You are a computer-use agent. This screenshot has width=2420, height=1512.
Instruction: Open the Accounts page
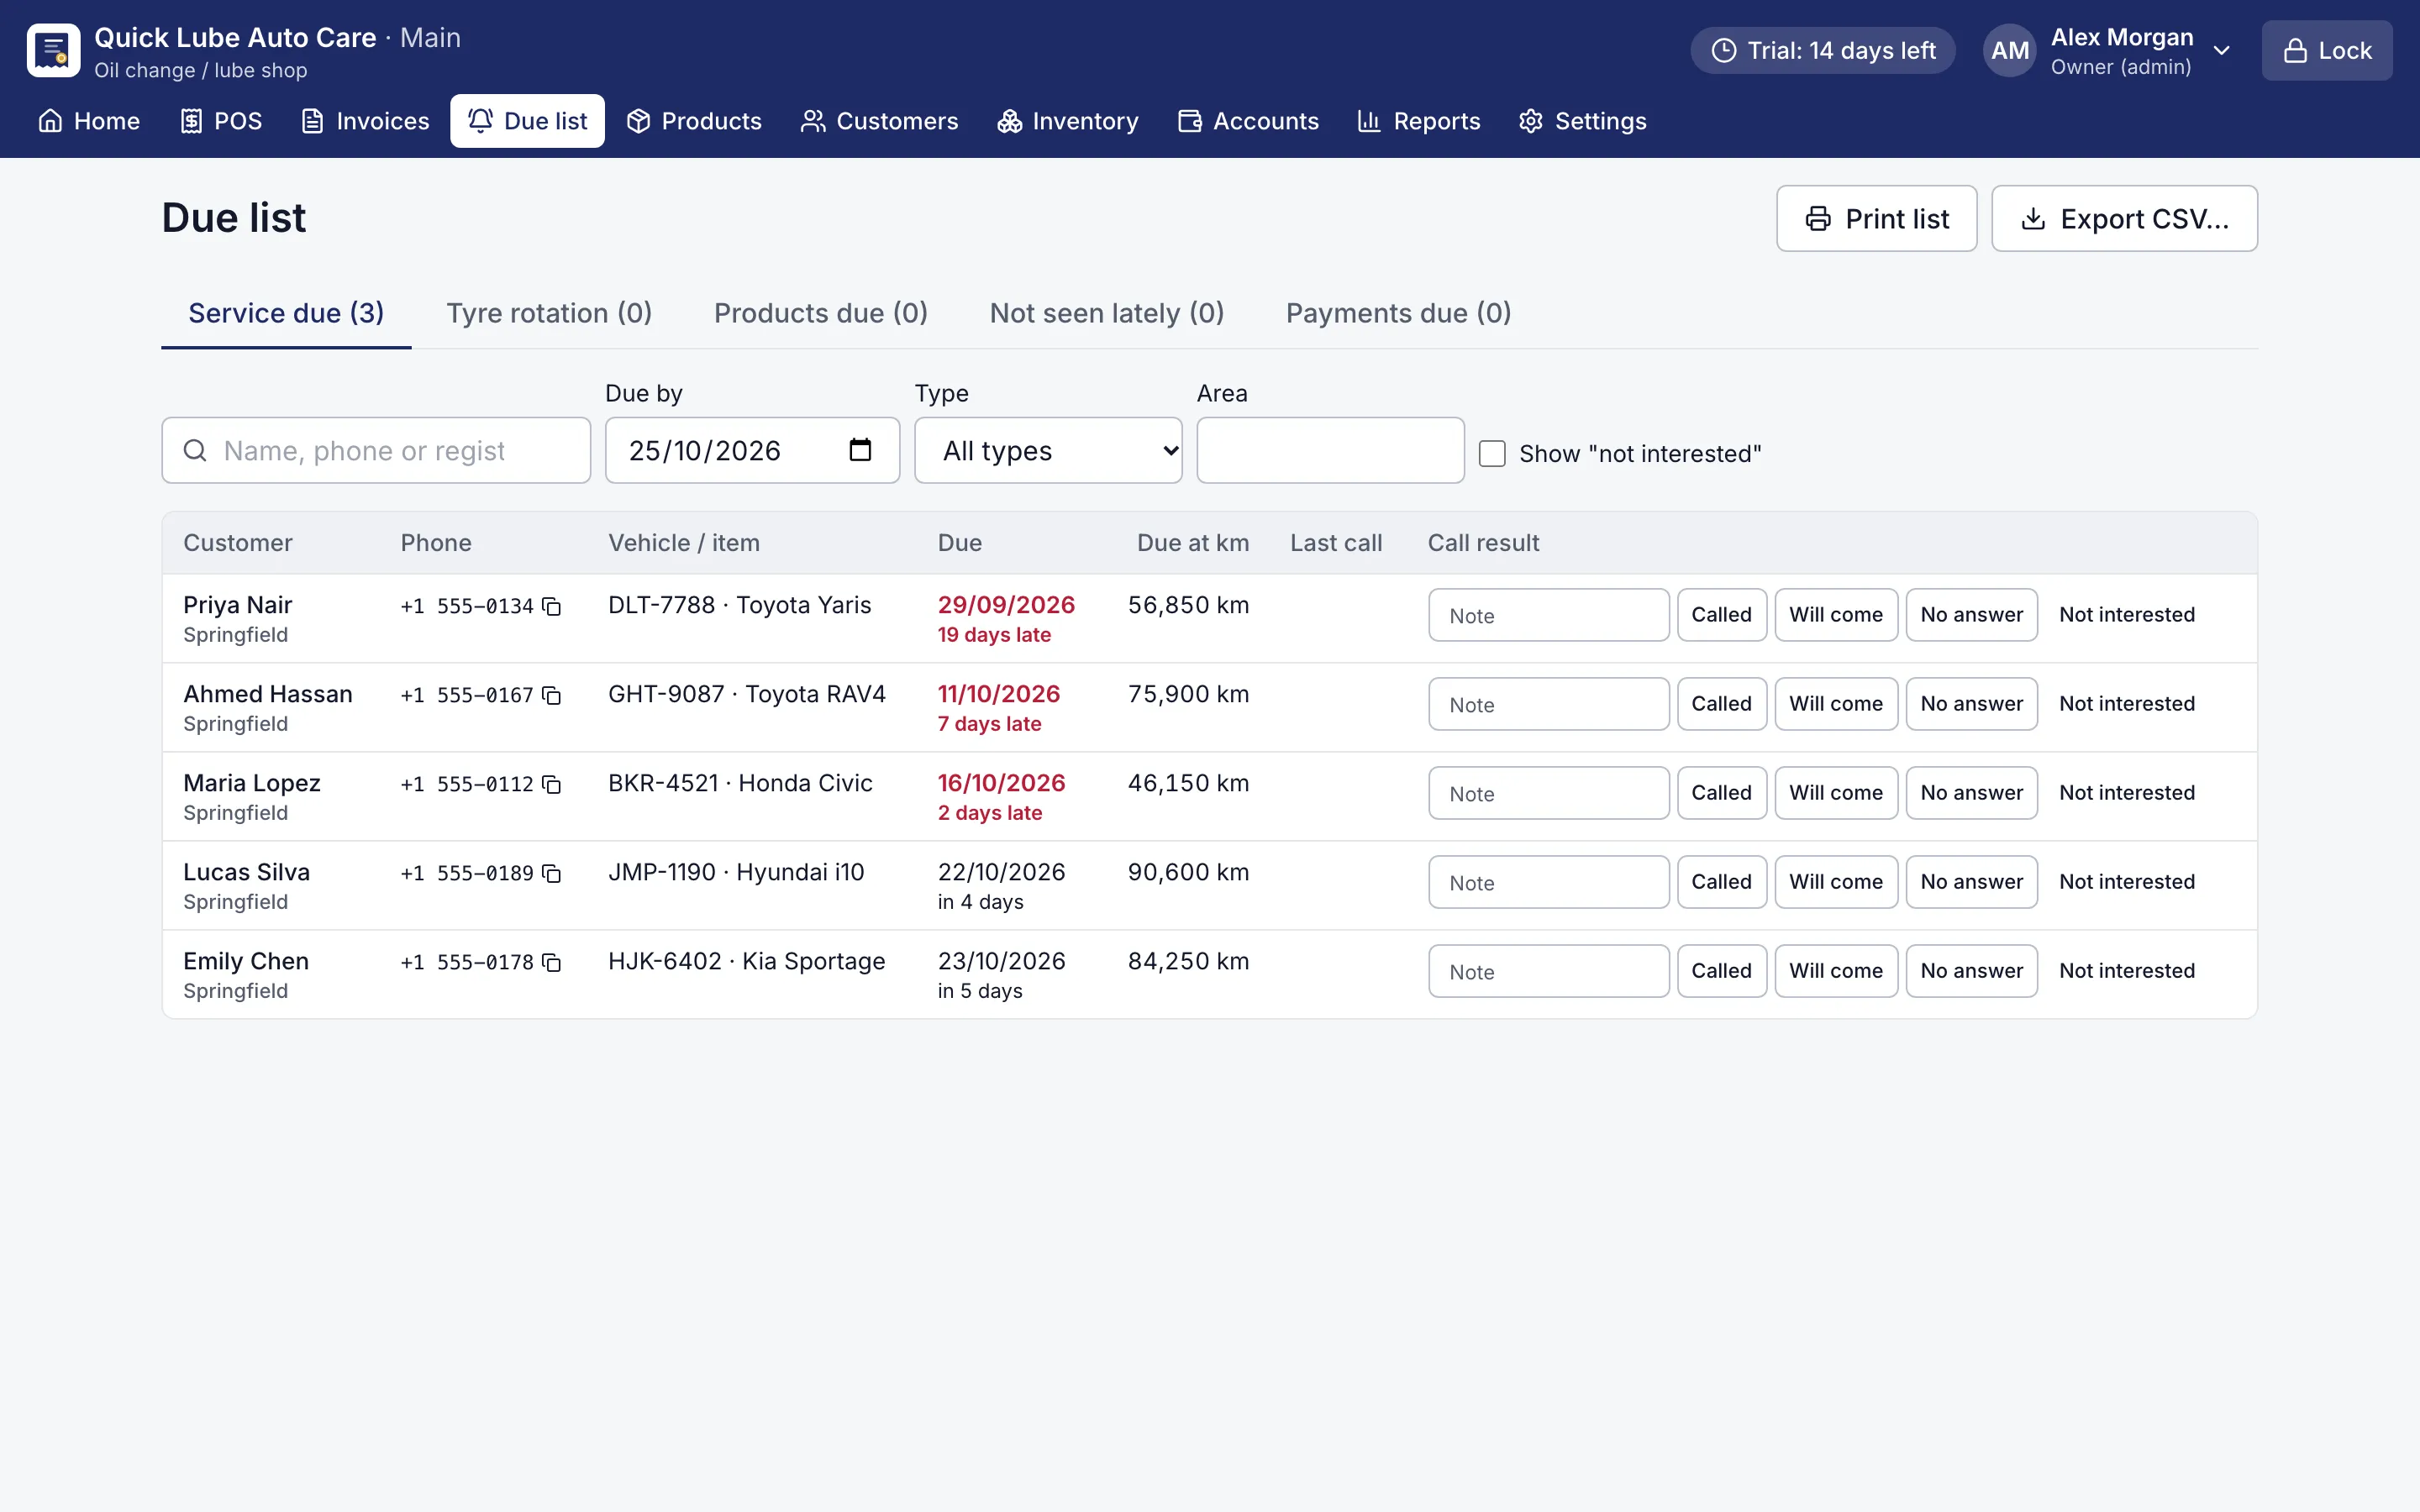click(x=1248, y=121)
